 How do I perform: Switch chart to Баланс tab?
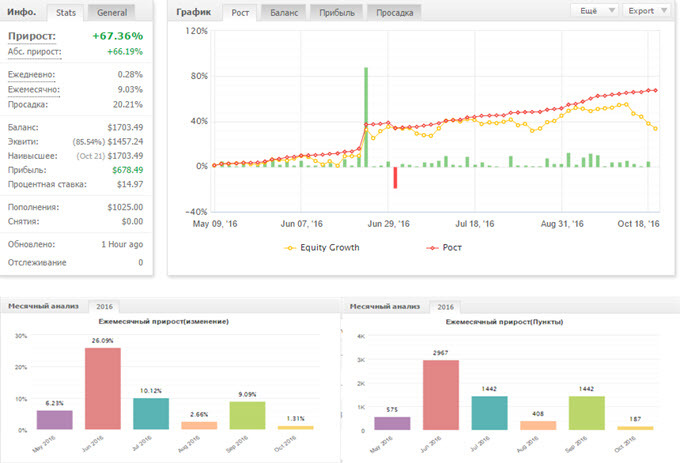click(x=284, y=13)
